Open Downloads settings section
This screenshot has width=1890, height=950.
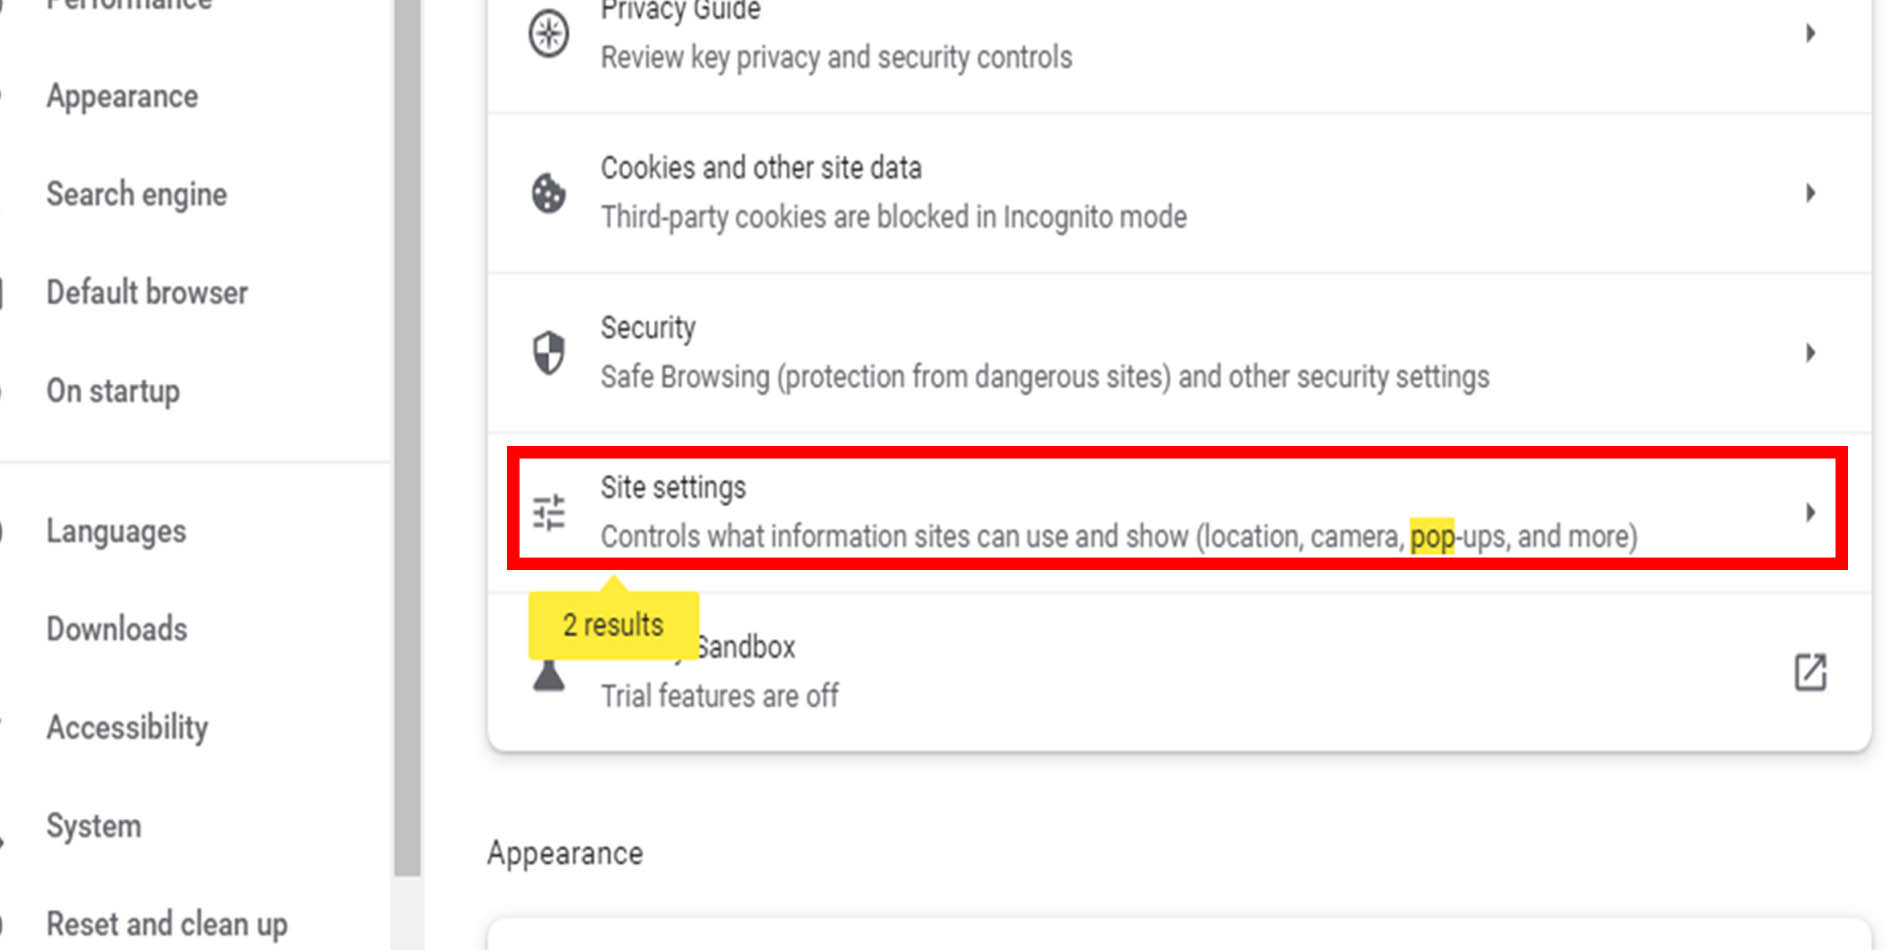(x=117, y=629)
